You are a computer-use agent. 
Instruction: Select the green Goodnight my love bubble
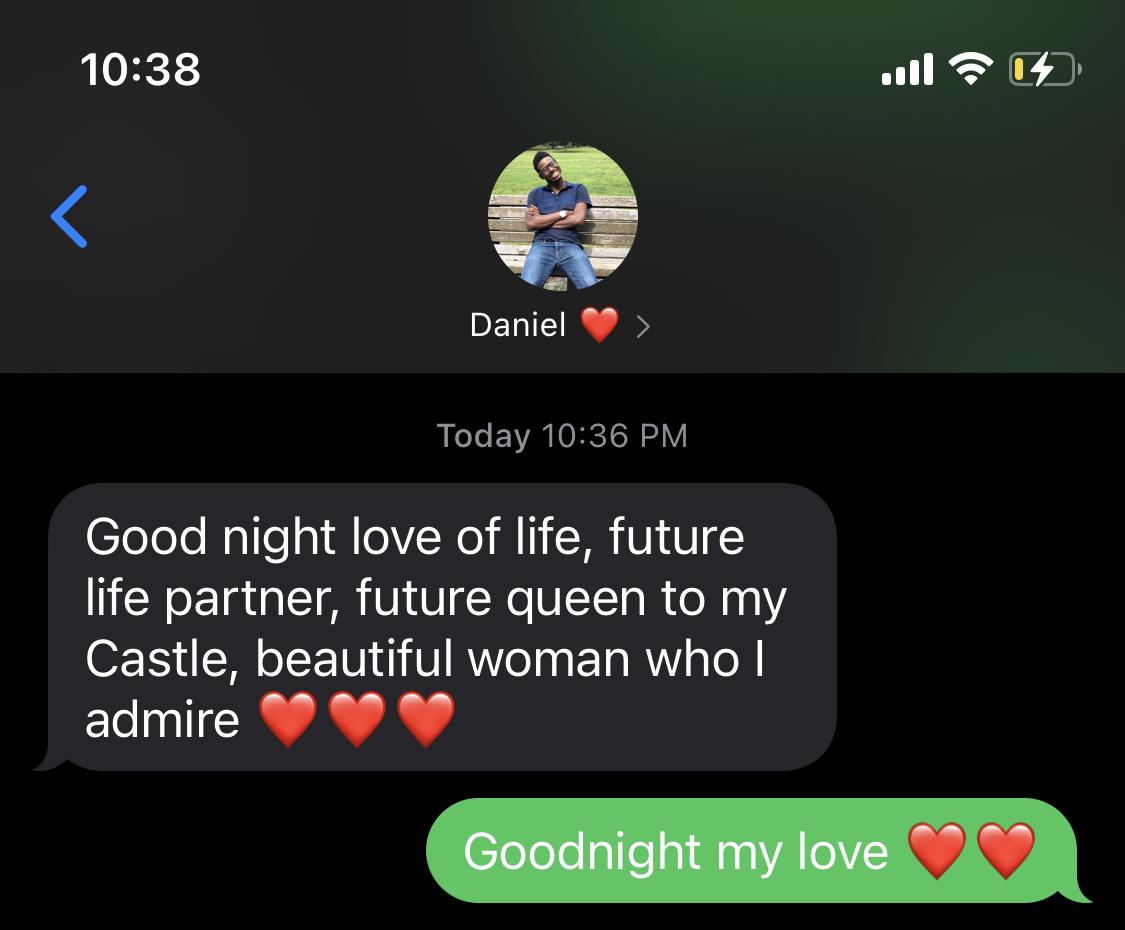point(757,850)
